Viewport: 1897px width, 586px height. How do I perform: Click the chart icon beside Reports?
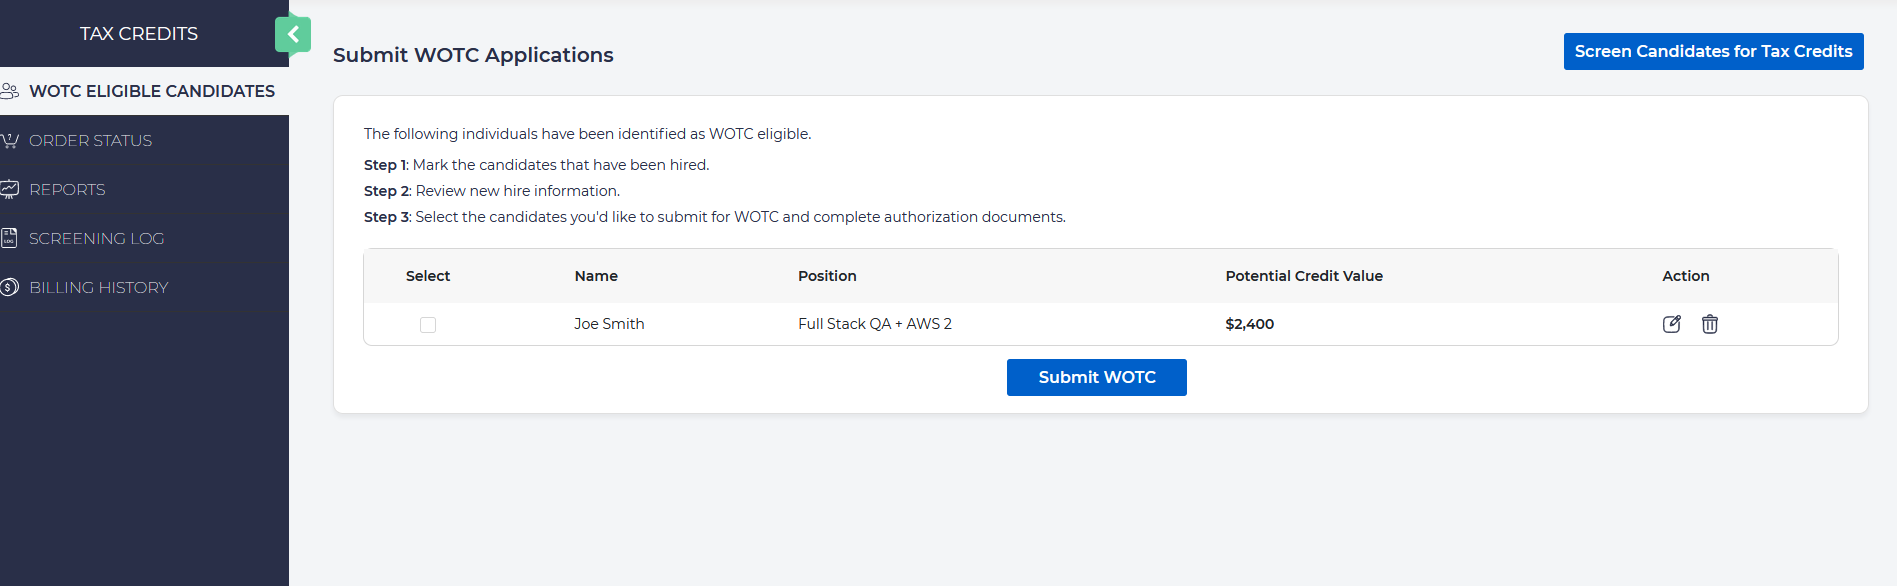click(x=10, y=189)
